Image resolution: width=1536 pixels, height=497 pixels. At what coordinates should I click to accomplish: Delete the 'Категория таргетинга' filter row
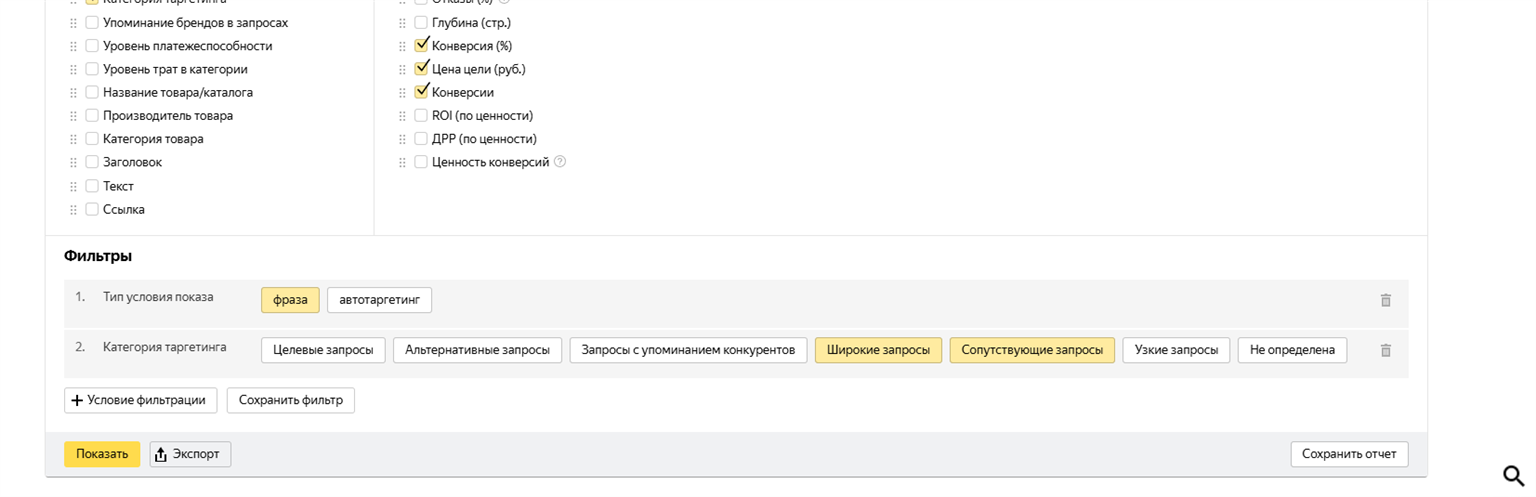[x=1385, y=350]
